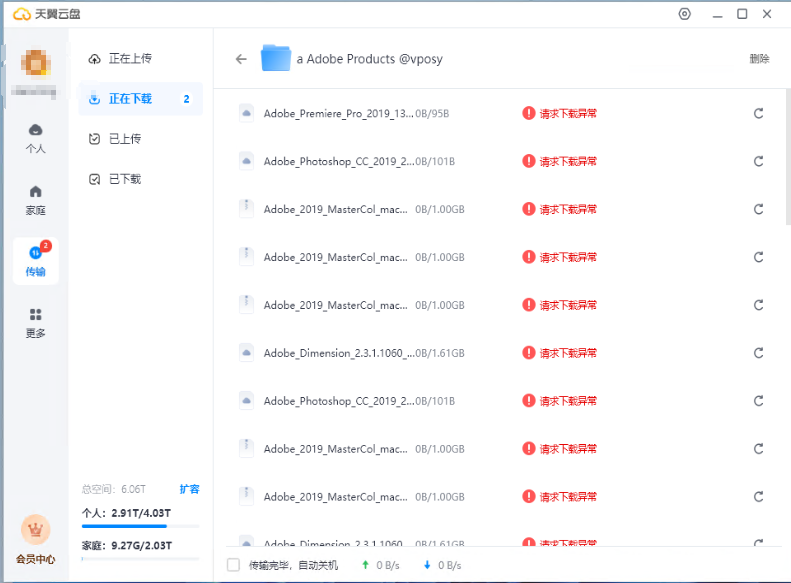
Task: Click error icon on first Adobe_Dimension row
Action: (528, 353)
